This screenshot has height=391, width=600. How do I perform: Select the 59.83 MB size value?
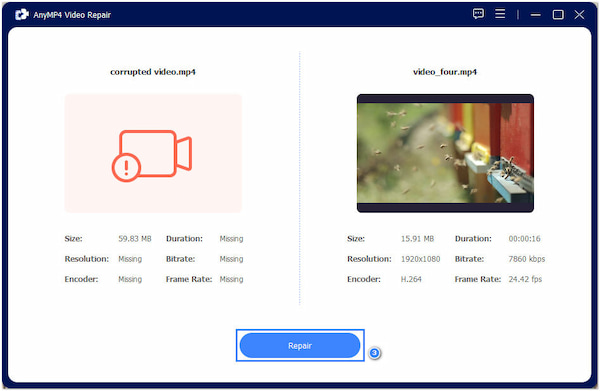pos(135,239)
